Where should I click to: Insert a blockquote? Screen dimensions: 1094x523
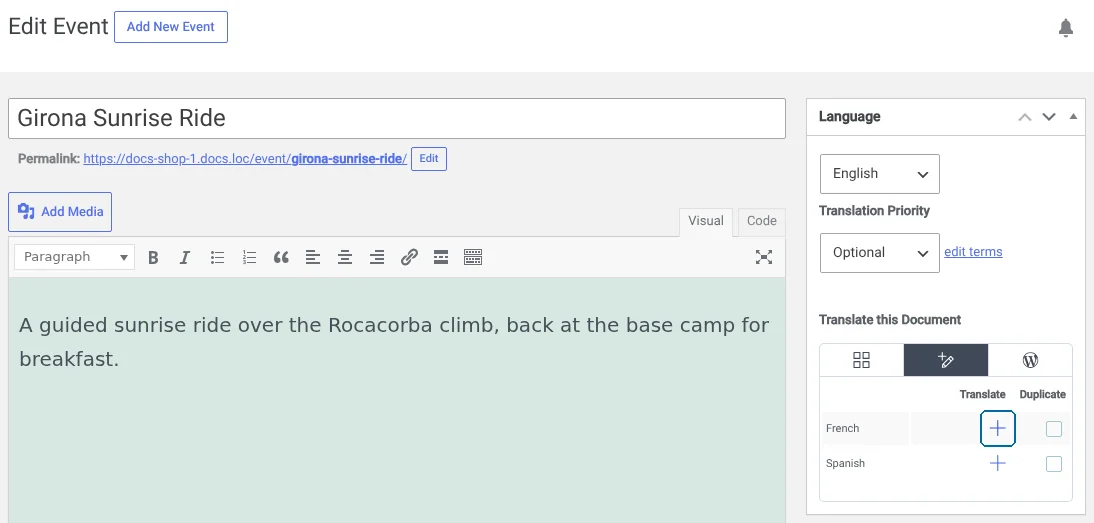(x=281, y=257)
